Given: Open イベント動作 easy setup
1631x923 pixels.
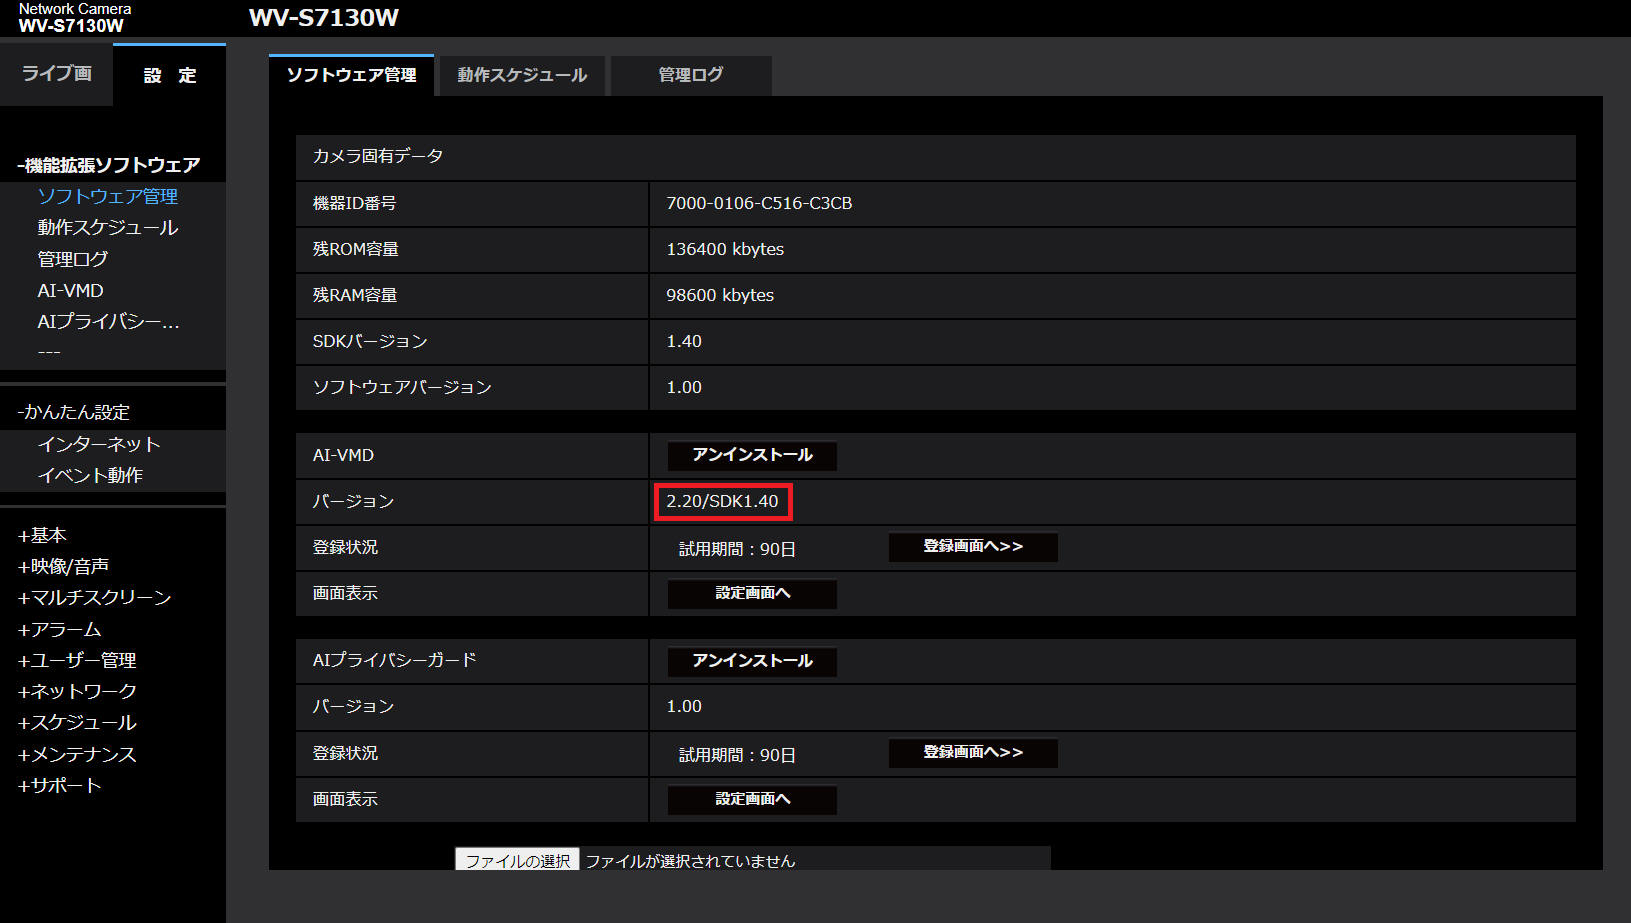Looking at the screenshot, I should (x=90, y=475).
